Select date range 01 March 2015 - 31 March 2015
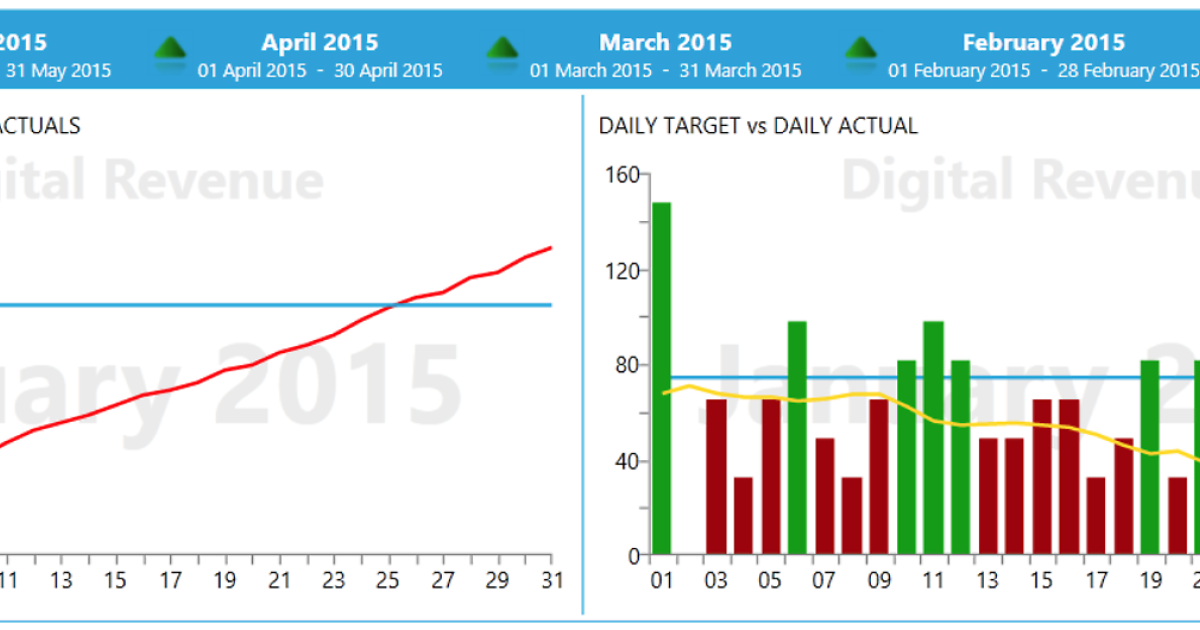Image resolution: width=1200 pixels, height=630 pixels. [x=665, y=70]
